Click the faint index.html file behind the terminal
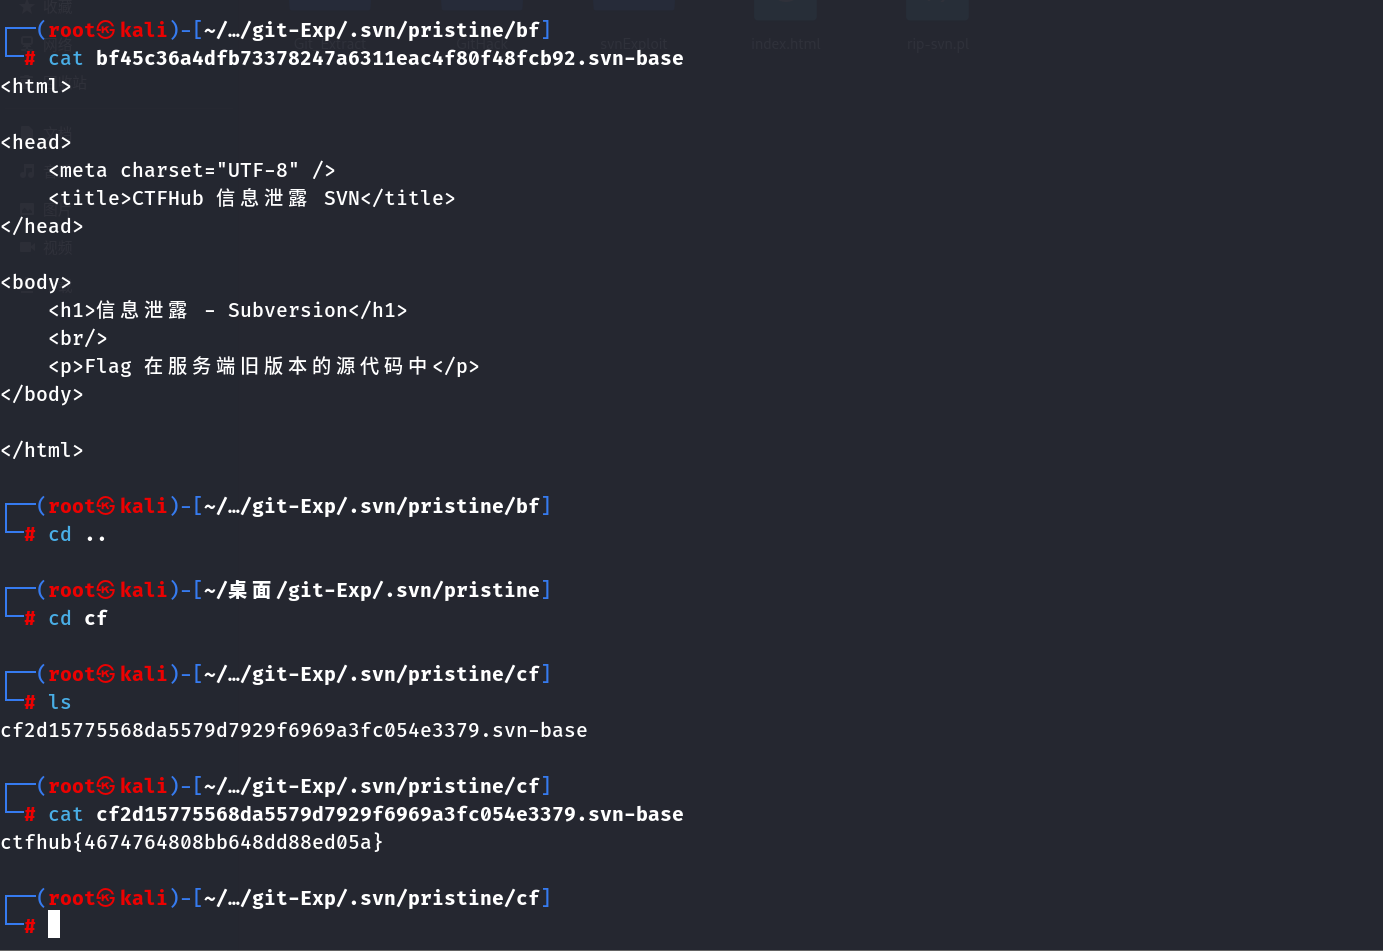 click(785, 43)
